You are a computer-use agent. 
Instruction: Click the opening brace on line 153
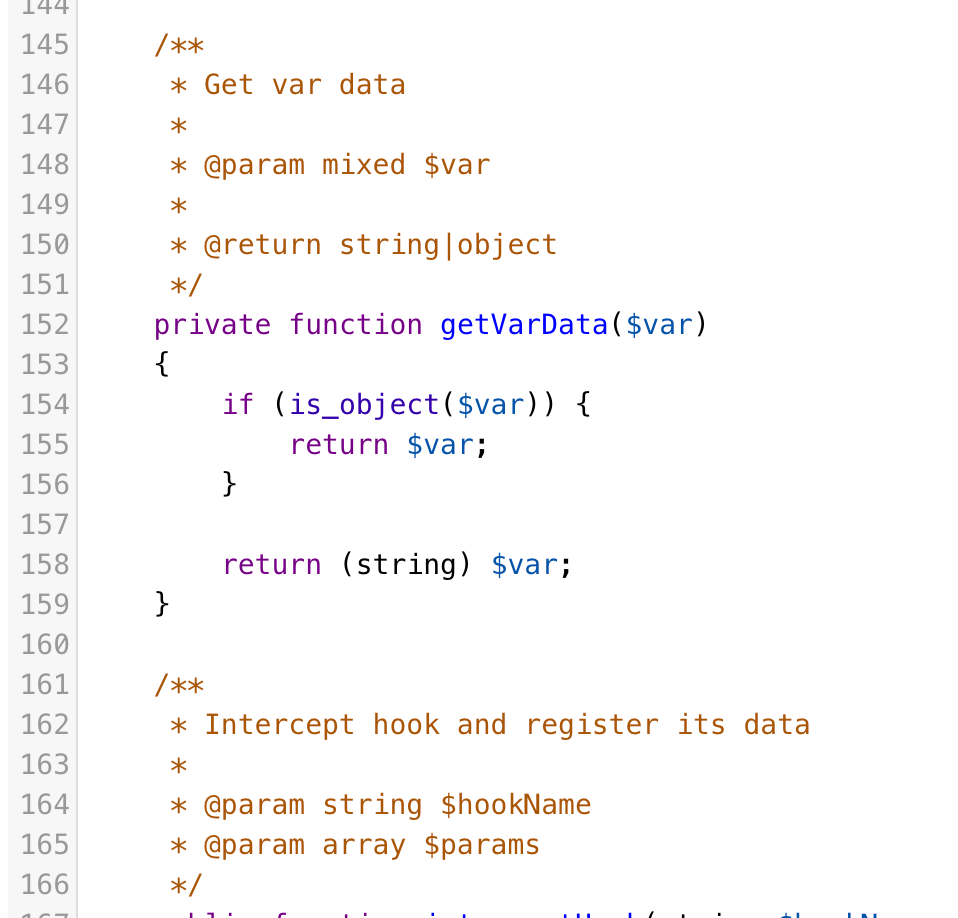[x=162, y=365]
